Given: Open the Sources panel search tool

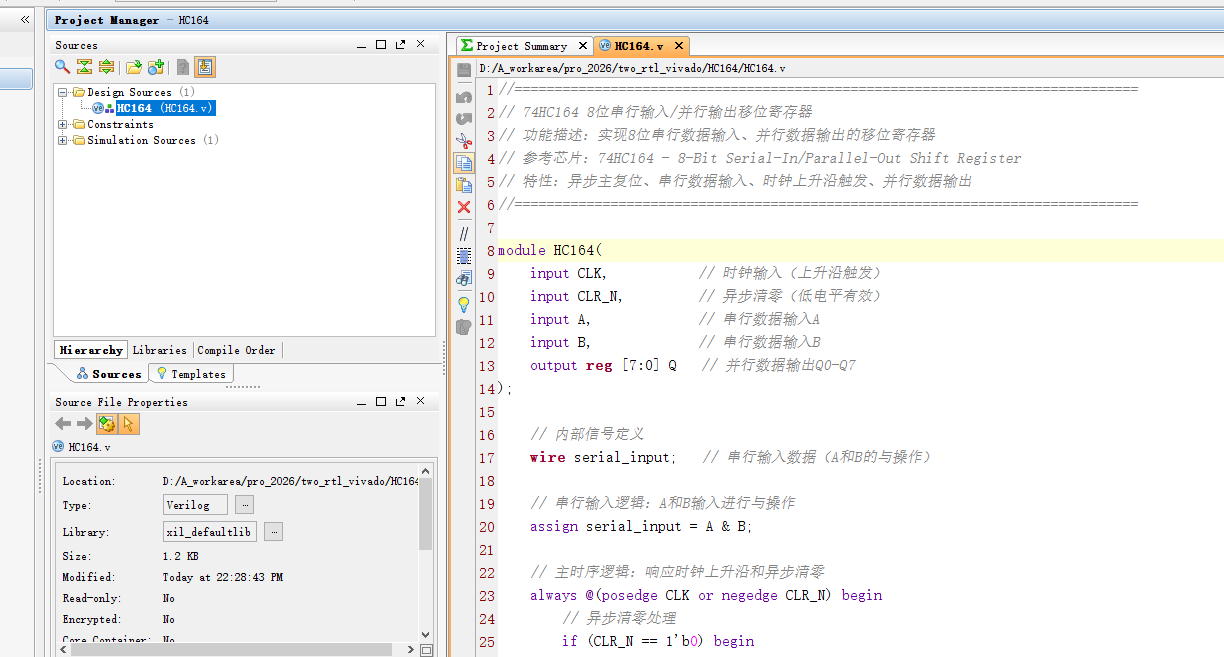Looking at the screenshot, I should coord(62,67).
